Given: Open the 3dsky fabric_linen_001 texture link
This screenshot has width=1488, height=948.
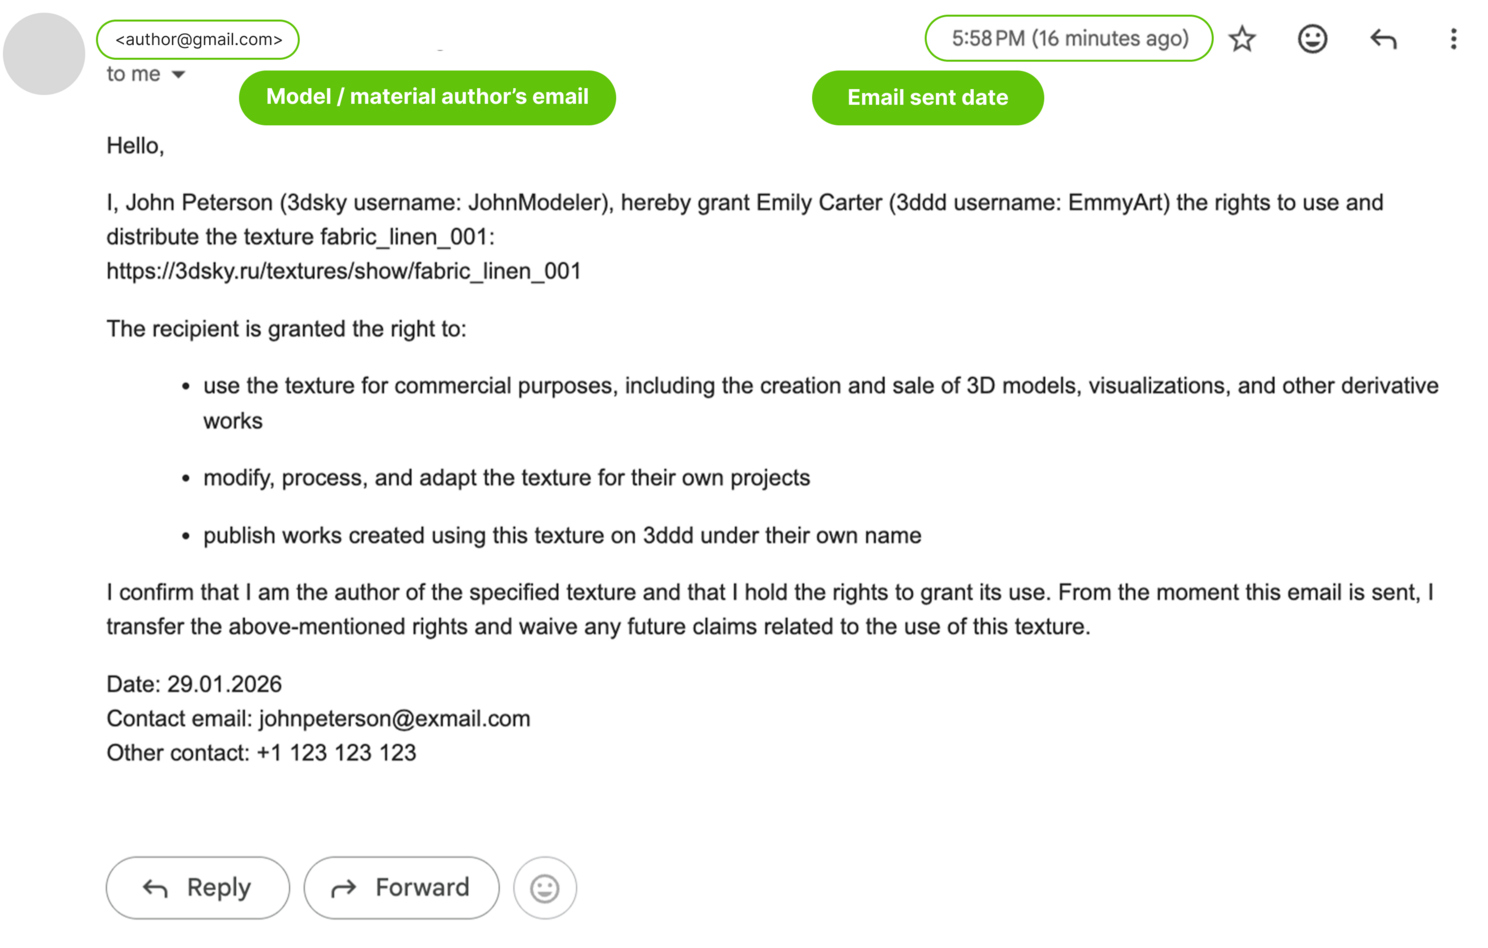Looking at the screenshot, I should pyautogui.click(x=344, y=271).
